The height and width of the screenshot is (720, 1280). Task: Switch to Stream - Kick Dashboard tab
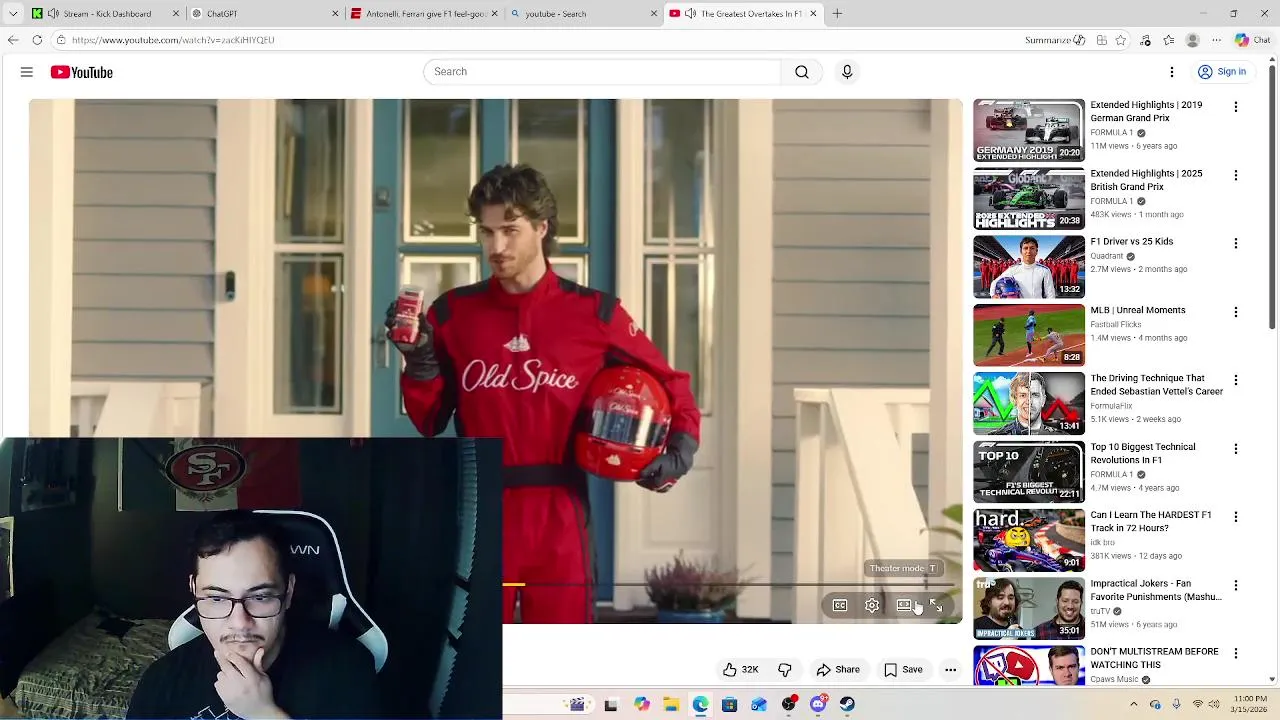point(105,13)
